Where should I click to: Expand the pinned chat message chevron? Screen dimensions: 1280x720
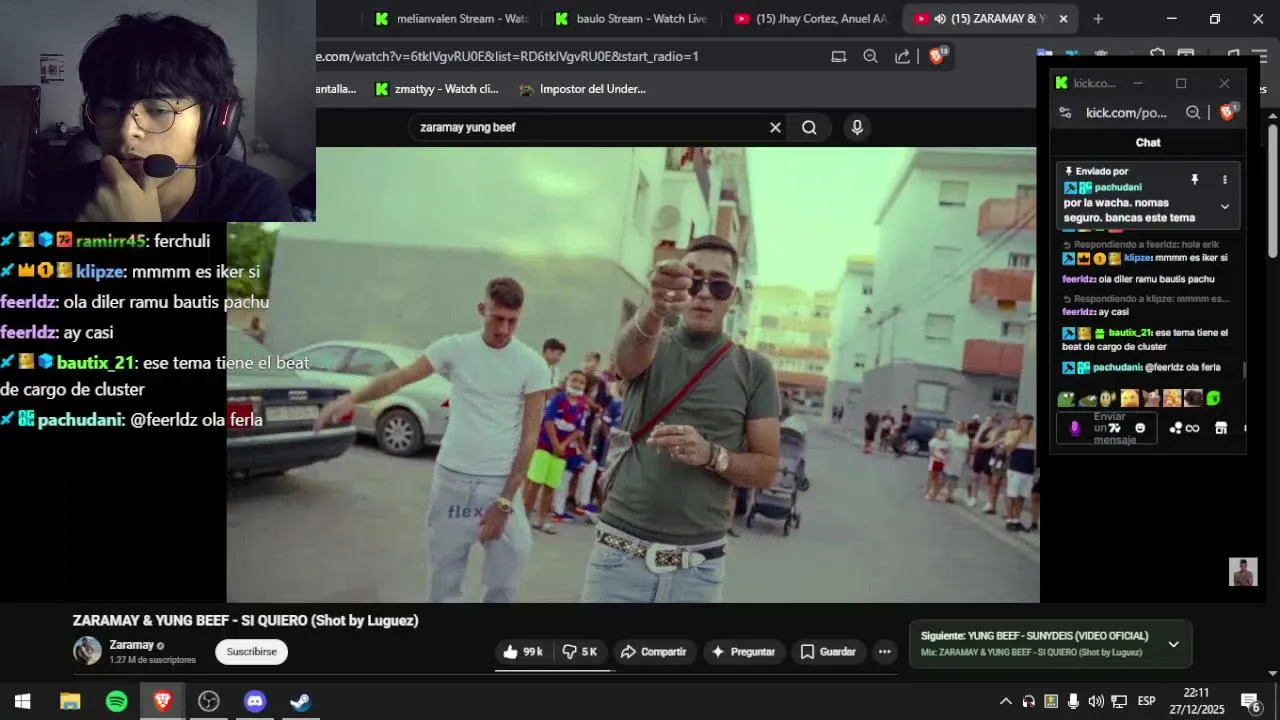click(1225, 207)
